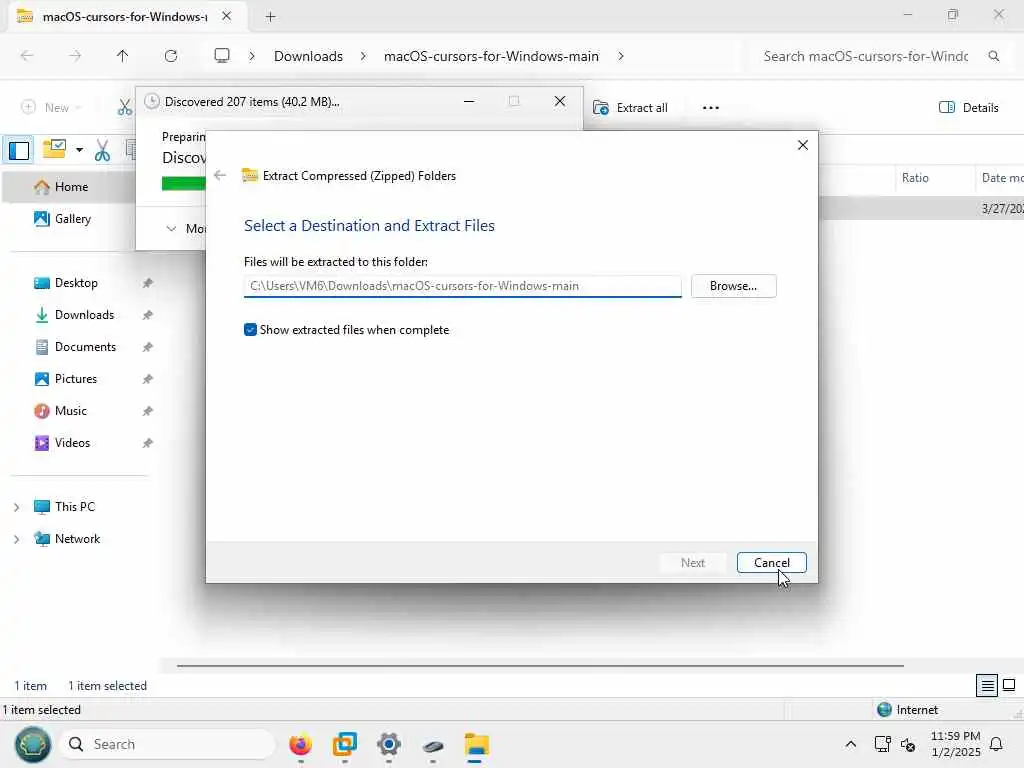The image size is (1024, 768).
Task: Click the Extract all toolbar button
Action: pyautogui.click(x=630, y=108)
